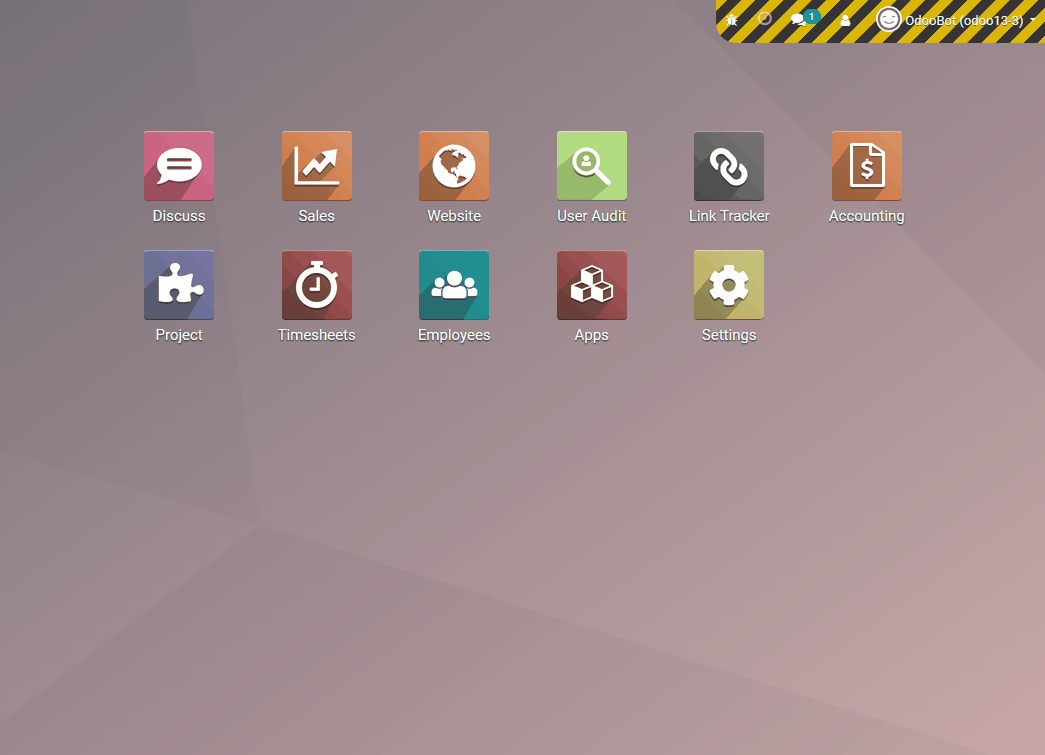Click the Timesheets label text
The width and height of the screenshot is (1045, 755).
(317, 335)
